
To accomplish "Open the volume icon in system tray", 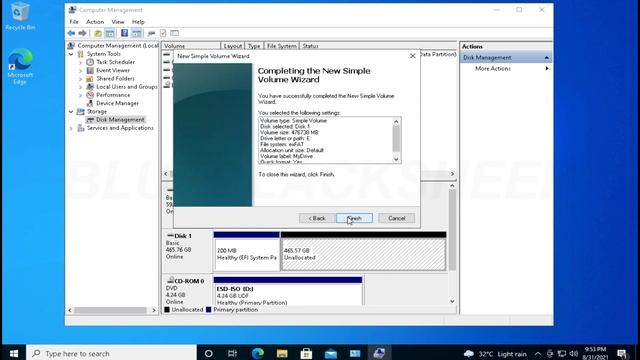I will (574, 353).
